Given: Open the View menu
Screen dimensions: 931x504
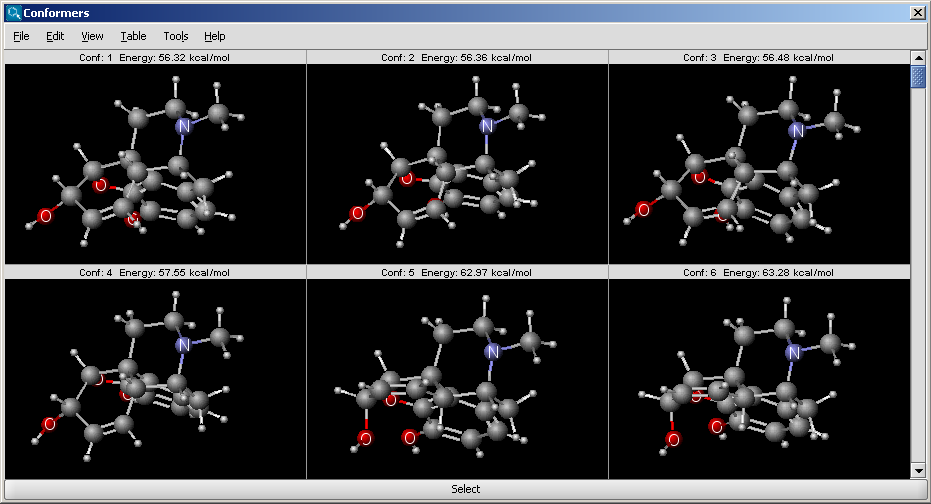Looking at the screenshot, I should 92,36.
